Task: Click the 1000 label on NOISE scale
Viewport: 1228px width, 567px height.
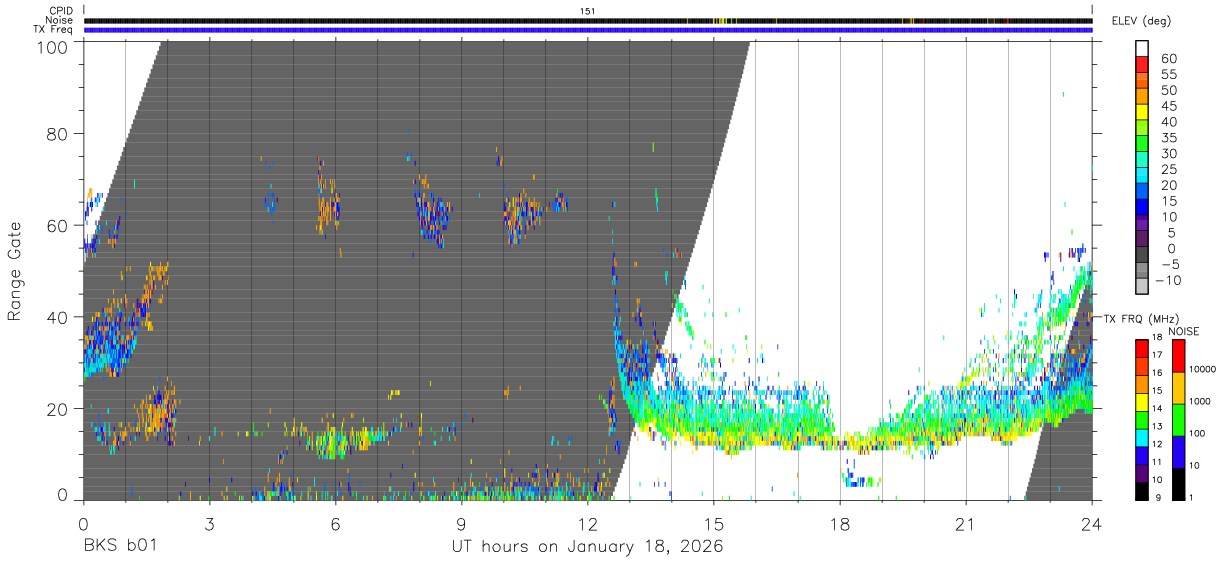Action: tap(1202, 401)
